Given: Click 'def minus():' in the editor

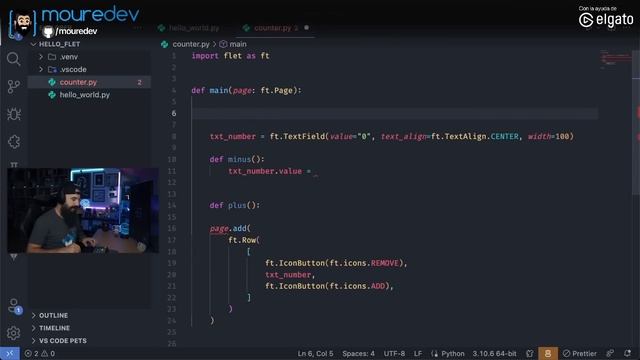Looking at the screenshot, I should [x=237, y=159].
